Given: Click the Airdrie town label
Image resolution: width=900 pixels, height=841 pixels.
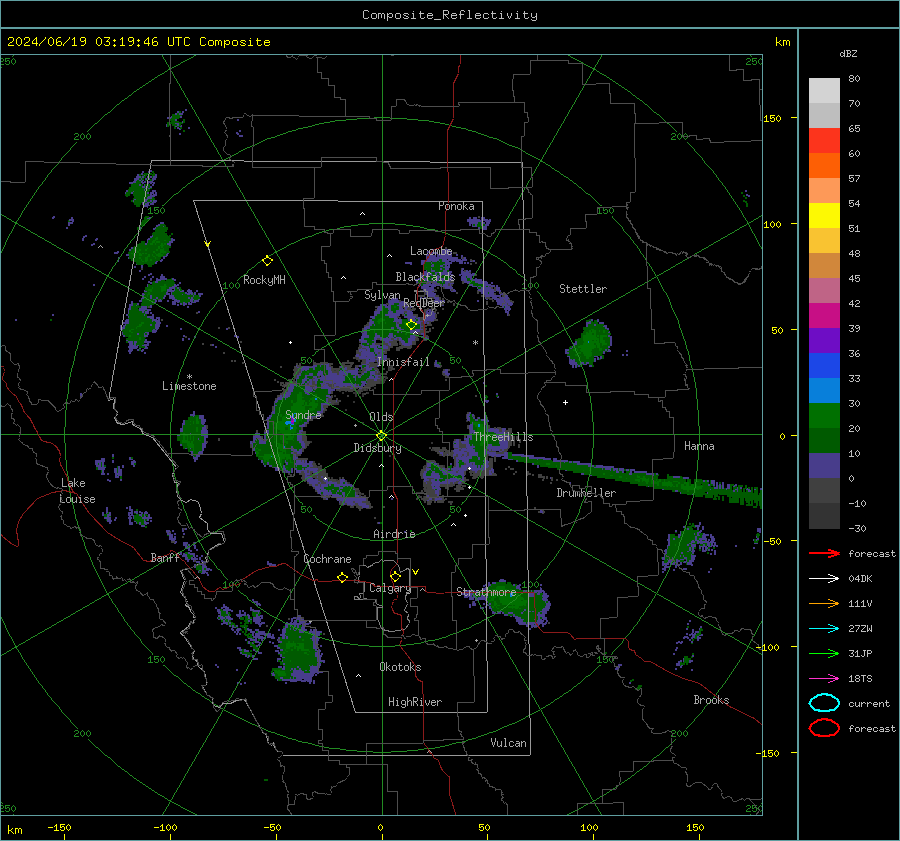Looking at the screenshot, I should (394, 534).
